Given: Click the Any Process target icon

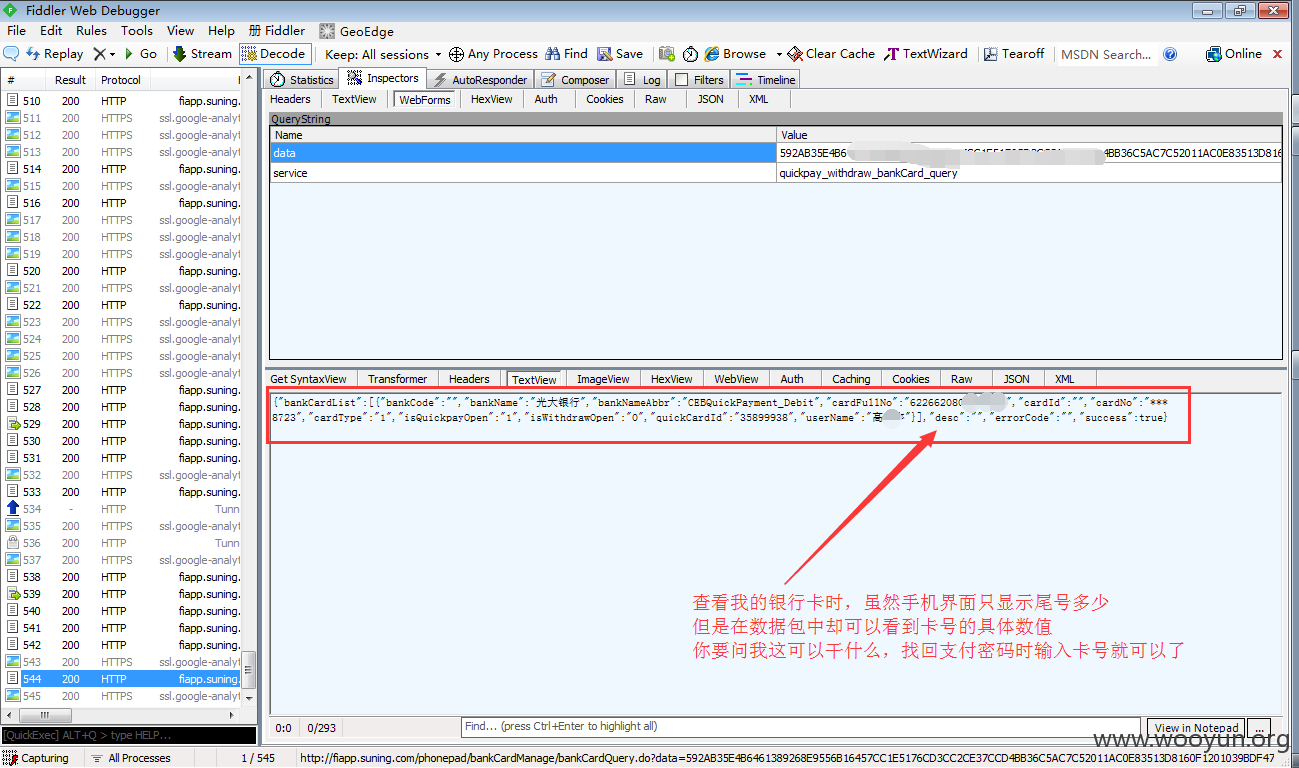Looking at the screenshot, I should coord(456,54).
